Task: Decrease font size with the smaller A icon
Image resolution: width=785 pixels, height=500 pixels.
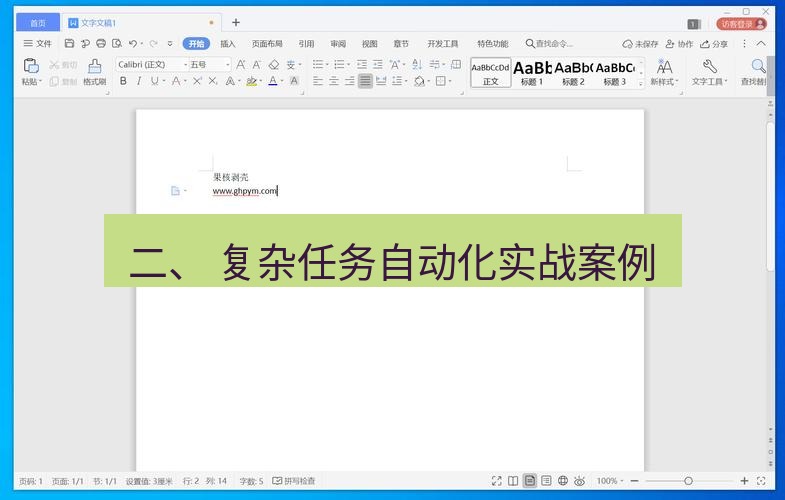Action: [x=257, y=65]
